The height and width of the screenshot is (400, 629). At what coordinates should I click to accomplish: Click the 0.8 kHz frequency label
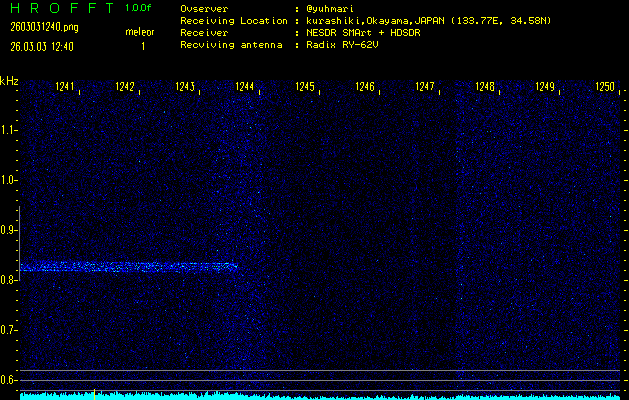tap(7, 280)
